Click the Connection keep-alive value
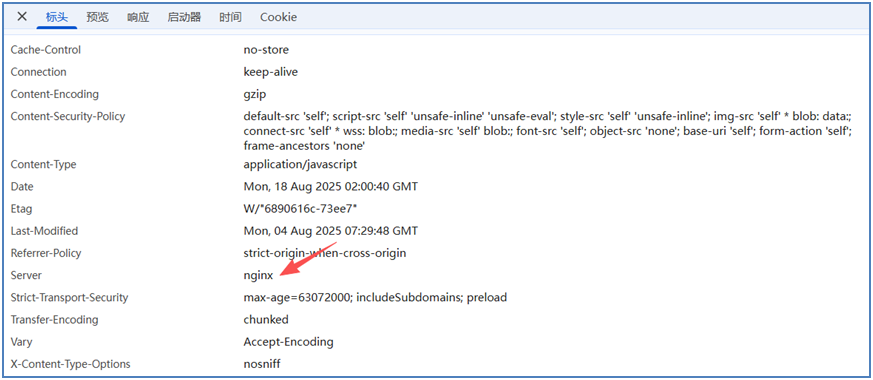Screen dimensions: 873x380 click(271, 72)
